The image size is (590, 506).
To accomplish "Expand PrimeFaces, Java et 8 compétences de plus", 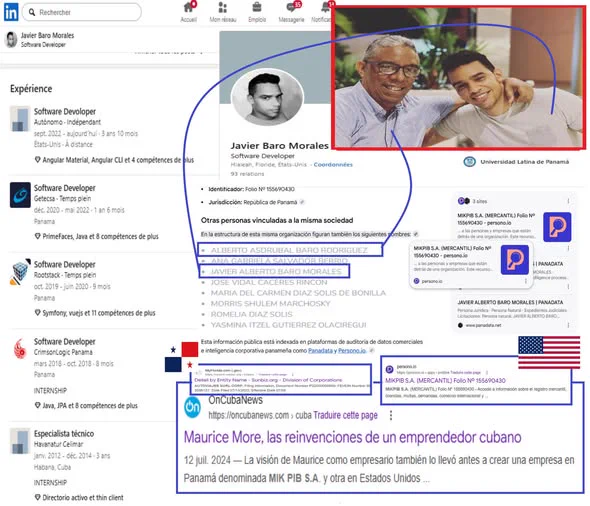I will [x=97, y=237].
